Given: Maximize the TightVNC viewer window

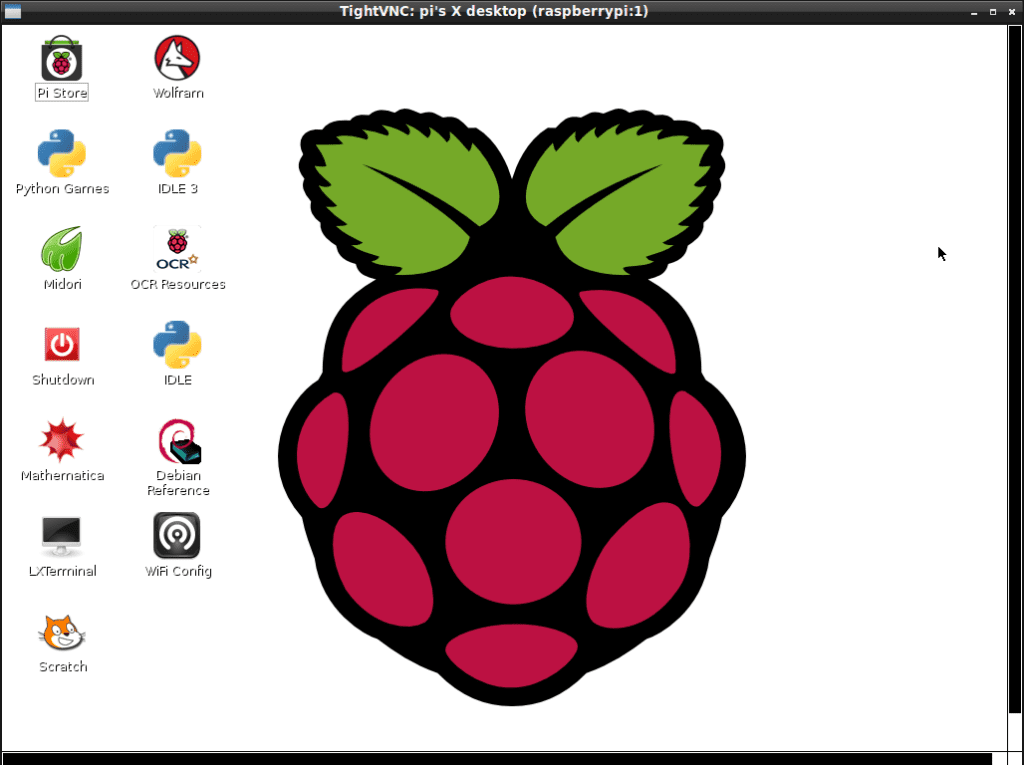Looking at the screenshot, I should 993,11.
